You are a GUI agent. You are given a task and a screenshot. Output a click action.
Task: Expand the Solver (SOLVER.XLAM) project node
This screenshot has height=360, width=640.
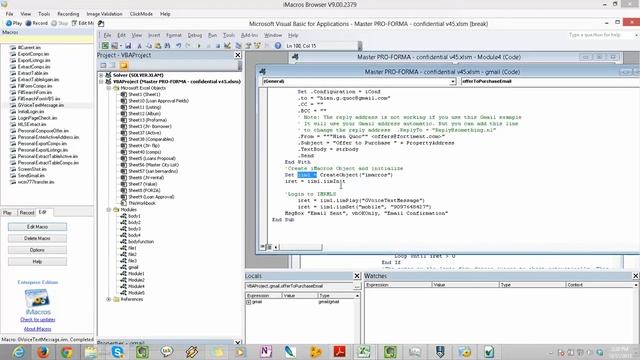pos(101,75)
